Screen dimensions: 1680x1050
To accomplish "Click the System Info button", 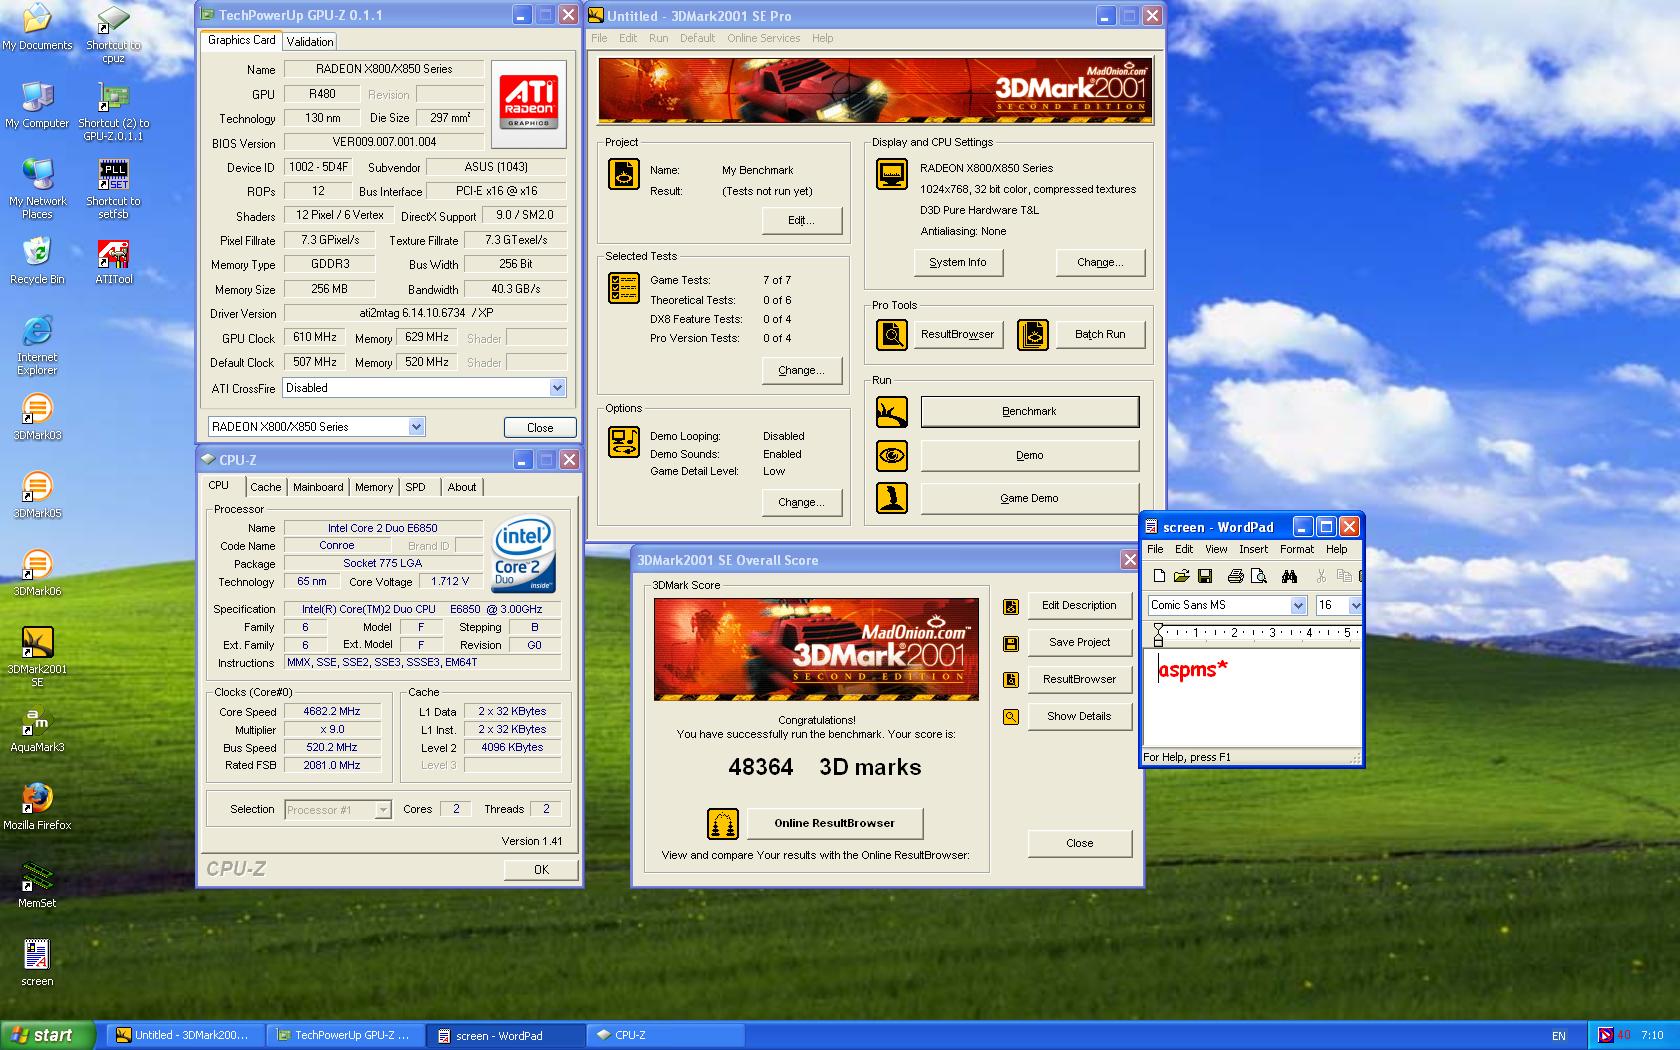I will click(958, 262).
